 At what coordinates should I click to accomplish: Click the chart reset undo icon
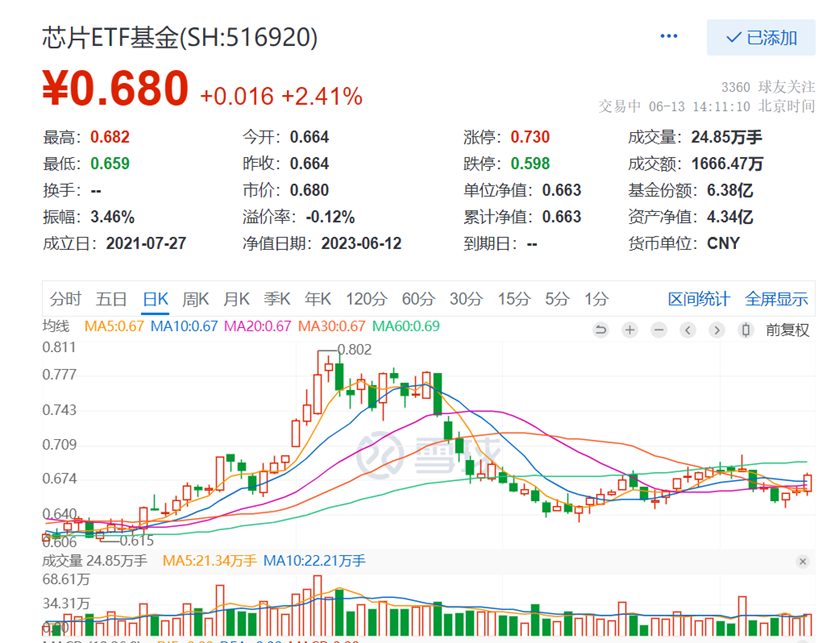[x=600, y=330]
